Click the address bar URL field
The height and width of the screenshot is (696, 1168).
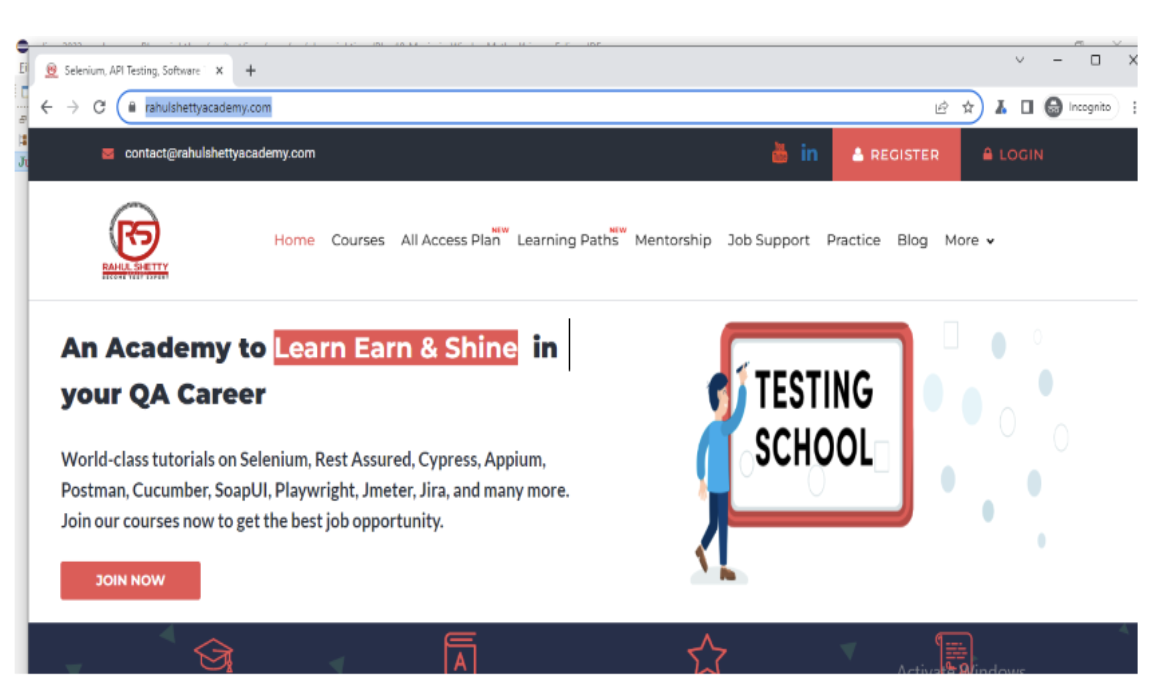pyautogui.click(x=500, y=107)
